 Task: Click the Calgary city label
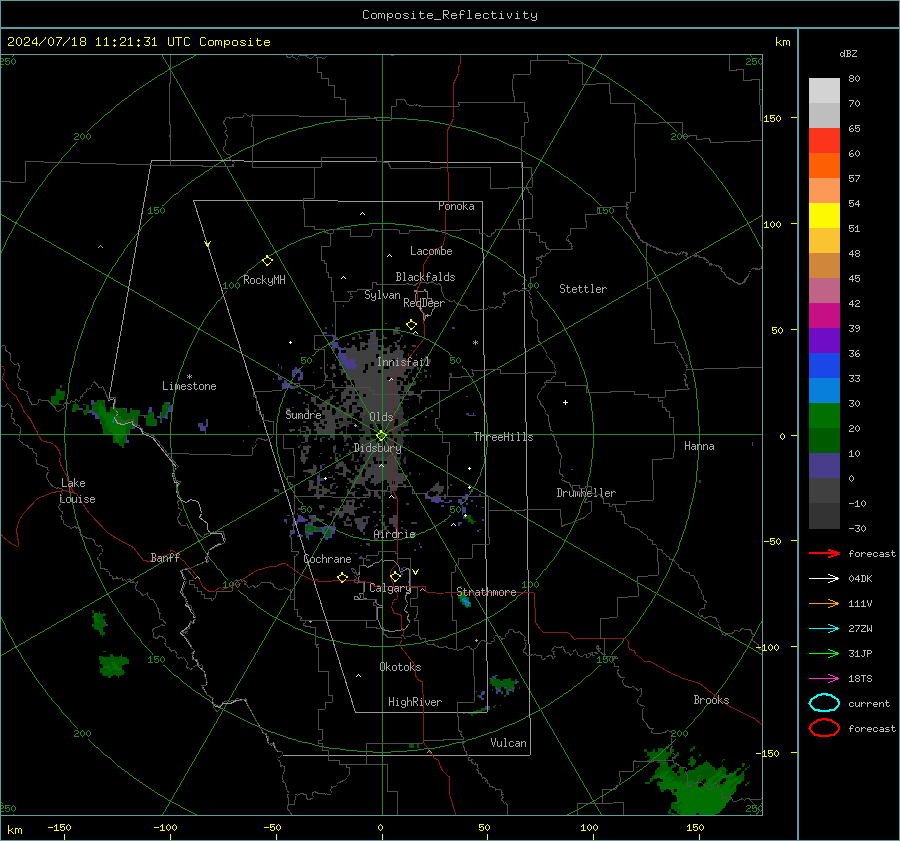pyautogui.click(x=390, y=588)
